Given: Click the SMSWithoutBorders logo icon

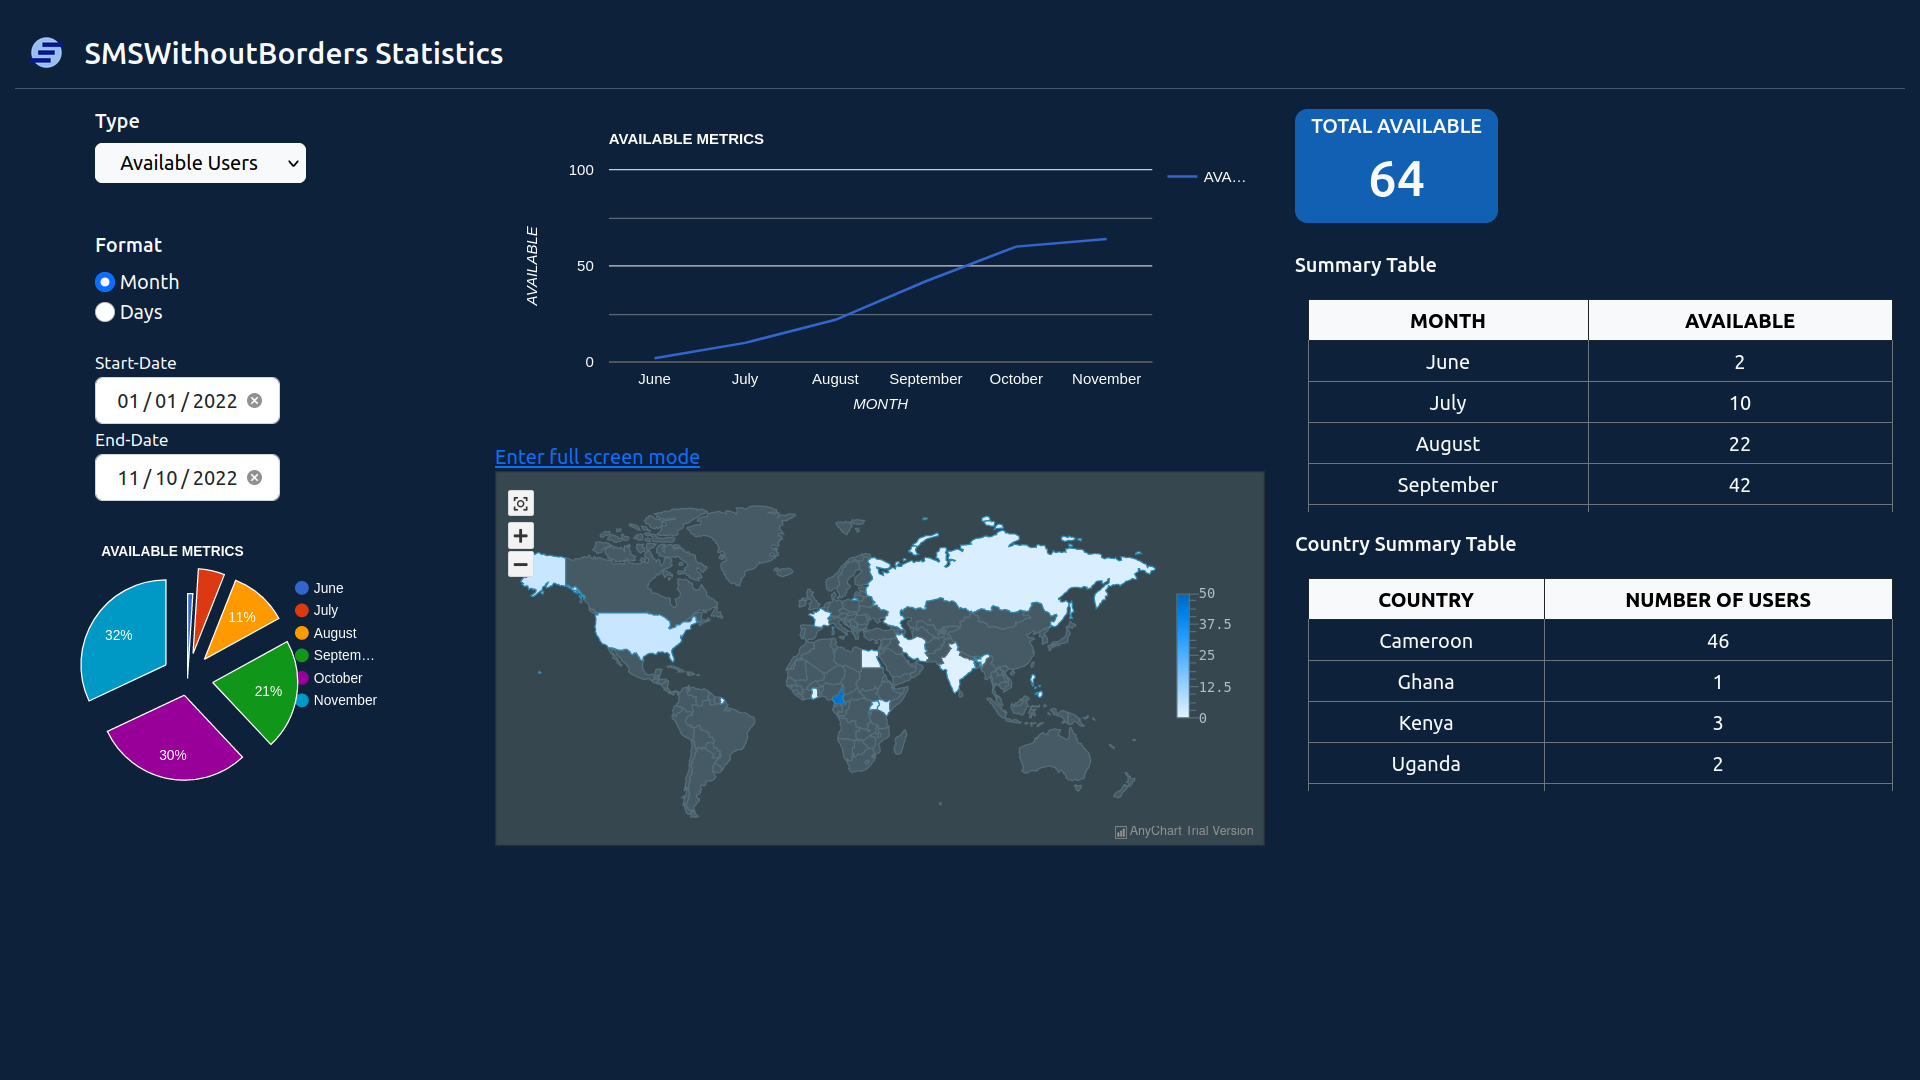Looking at the screenshot, I should 45,53.
